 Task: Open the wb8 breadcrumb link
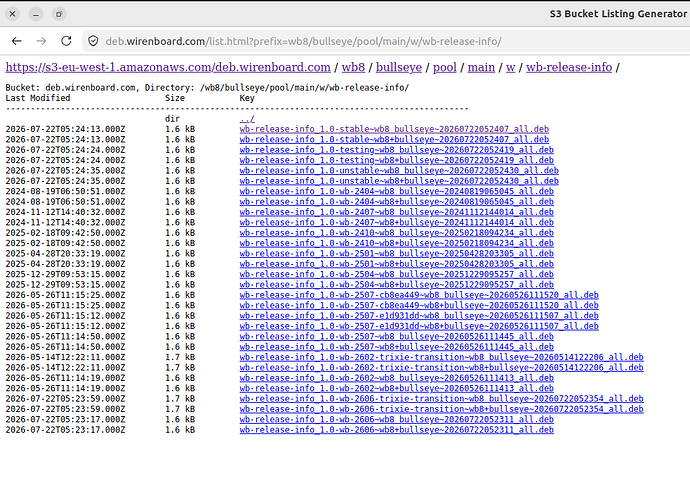[x=353, y=67]
